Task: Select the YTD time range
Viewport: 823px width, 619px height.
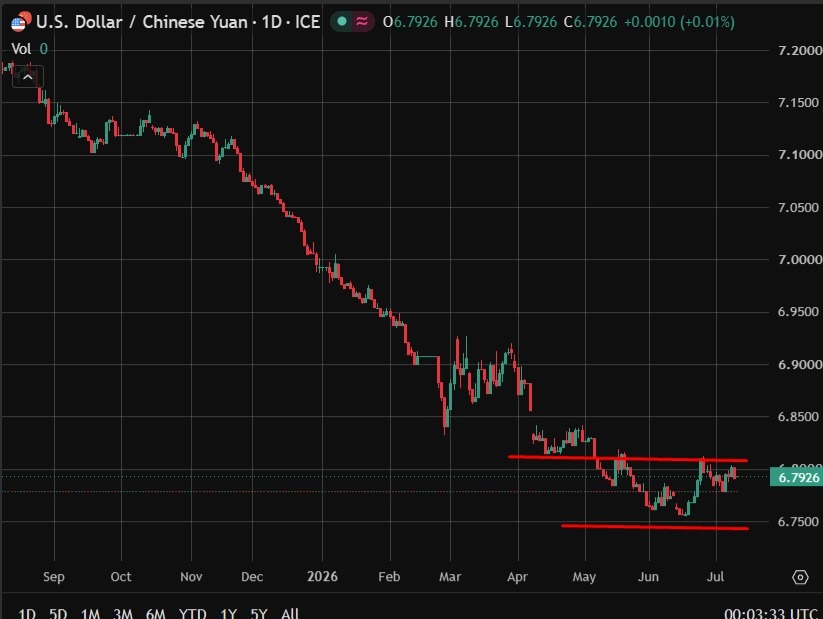Action: pos(192,613)
